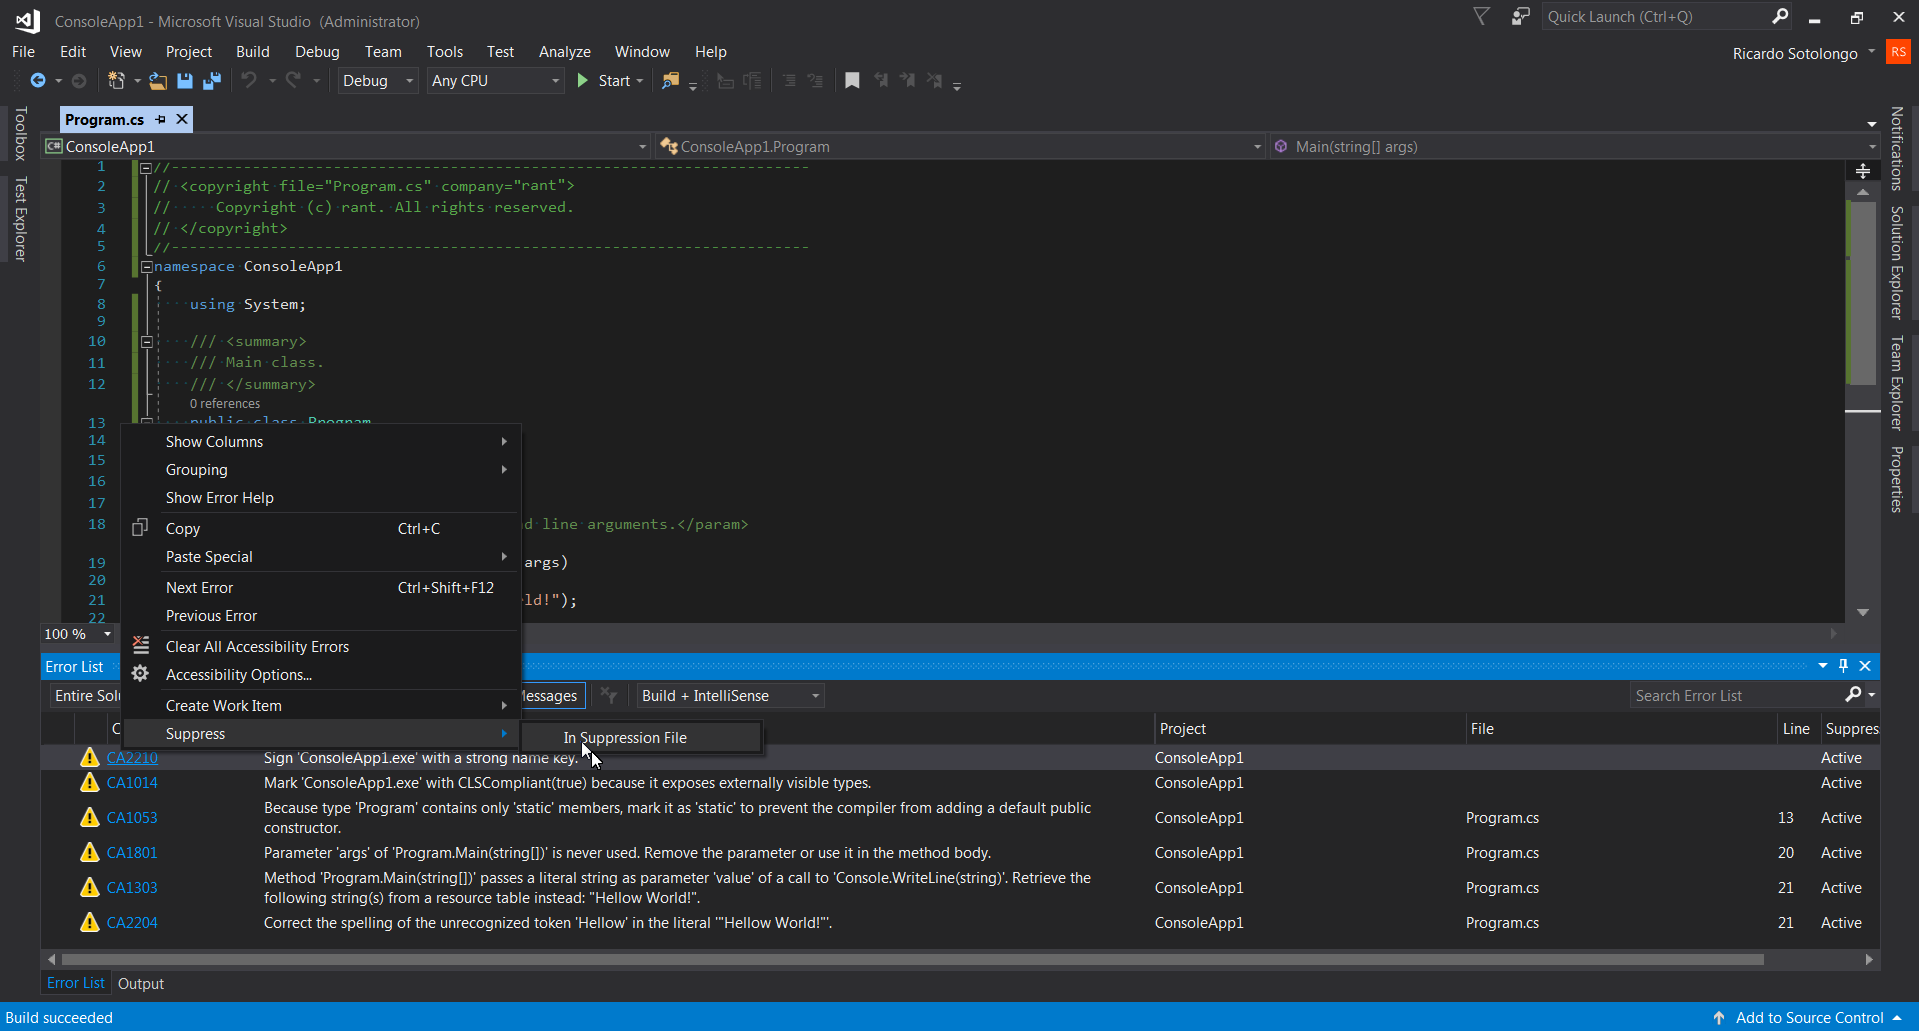
Task: Open the Debug configuration dropdown
Action: click(x=378, y=81)
